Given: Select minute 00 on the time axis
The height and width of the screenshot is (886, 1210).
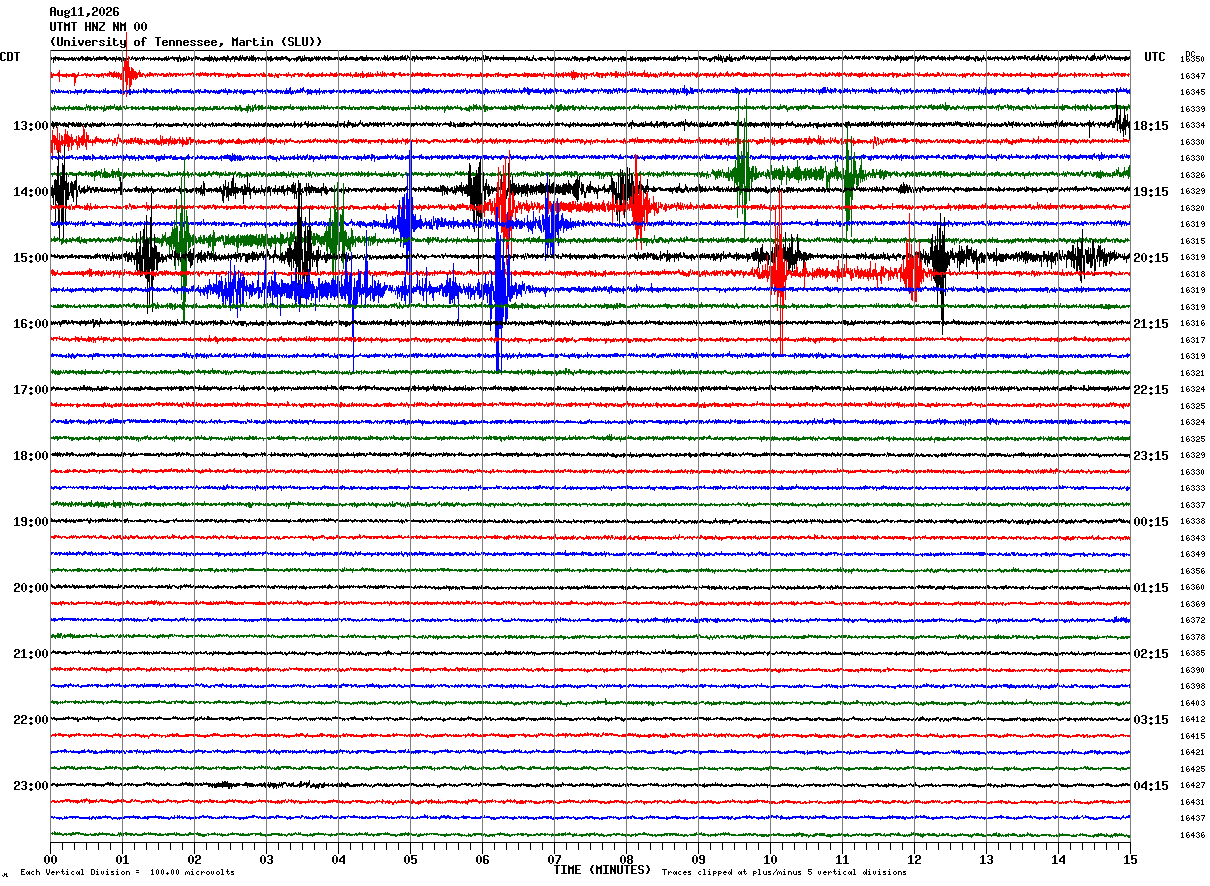Looking at the screenshot, I should tap(50, 859).
